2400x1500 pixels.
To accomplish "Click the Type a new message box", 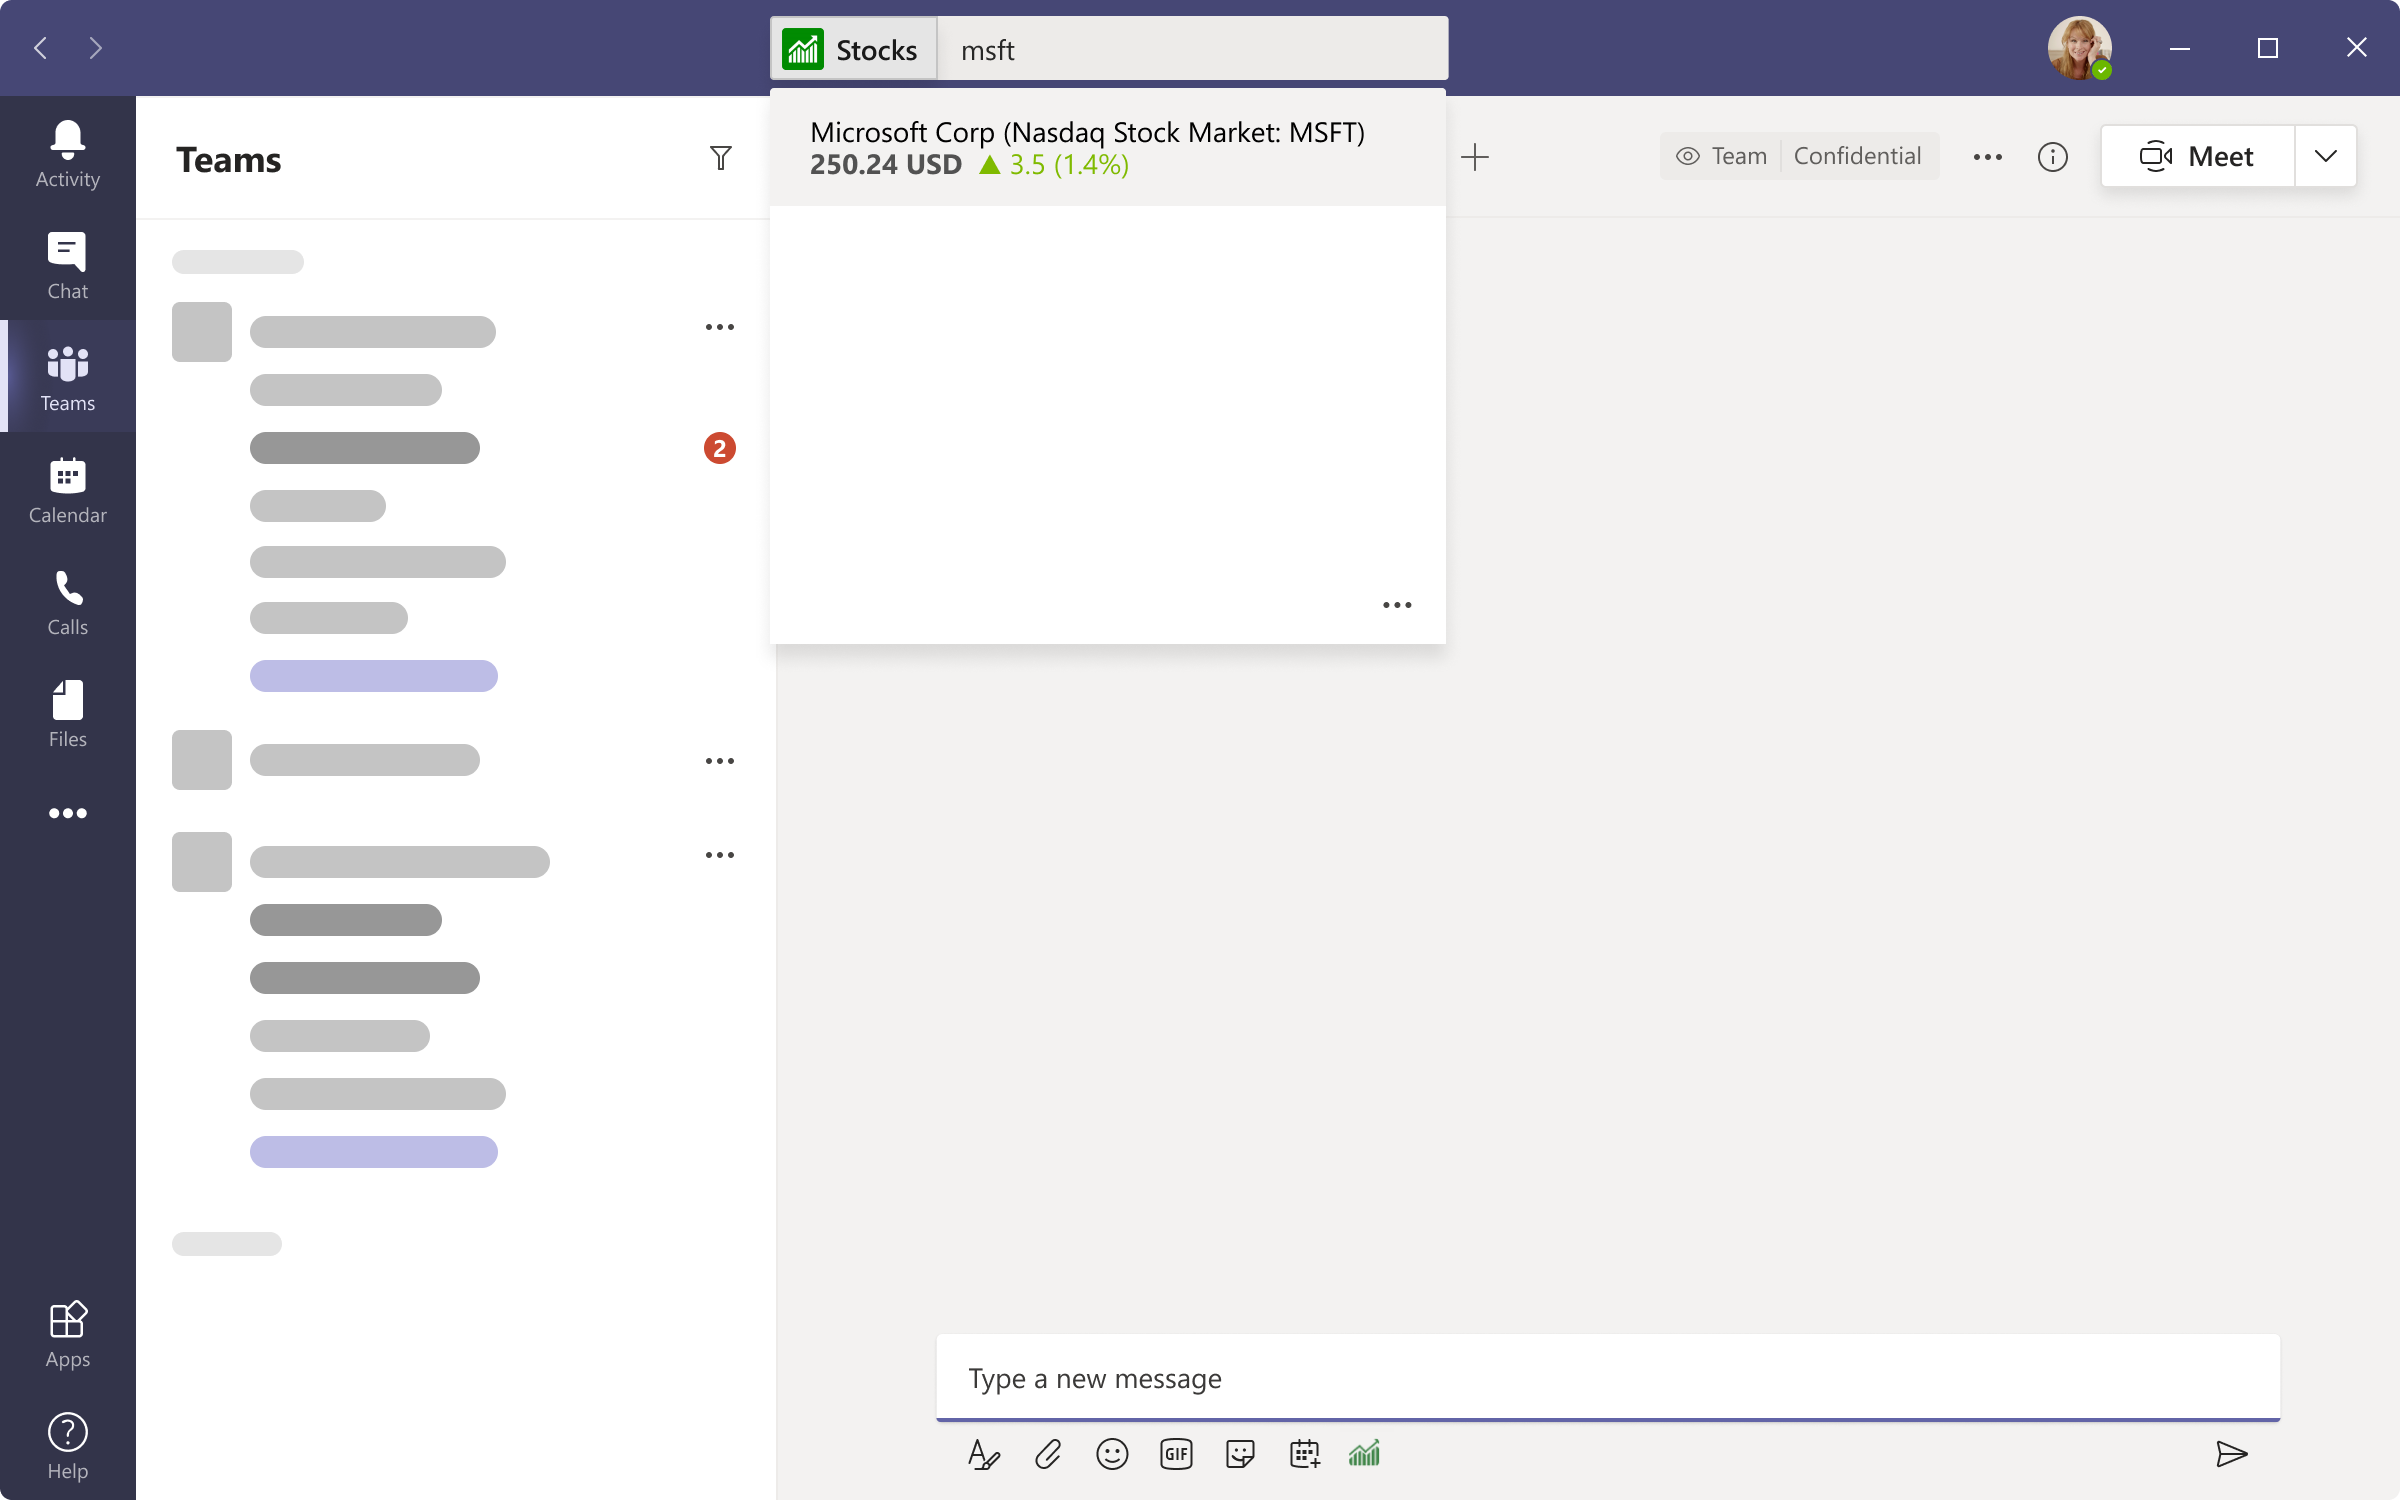I will pos(1607,1378).
